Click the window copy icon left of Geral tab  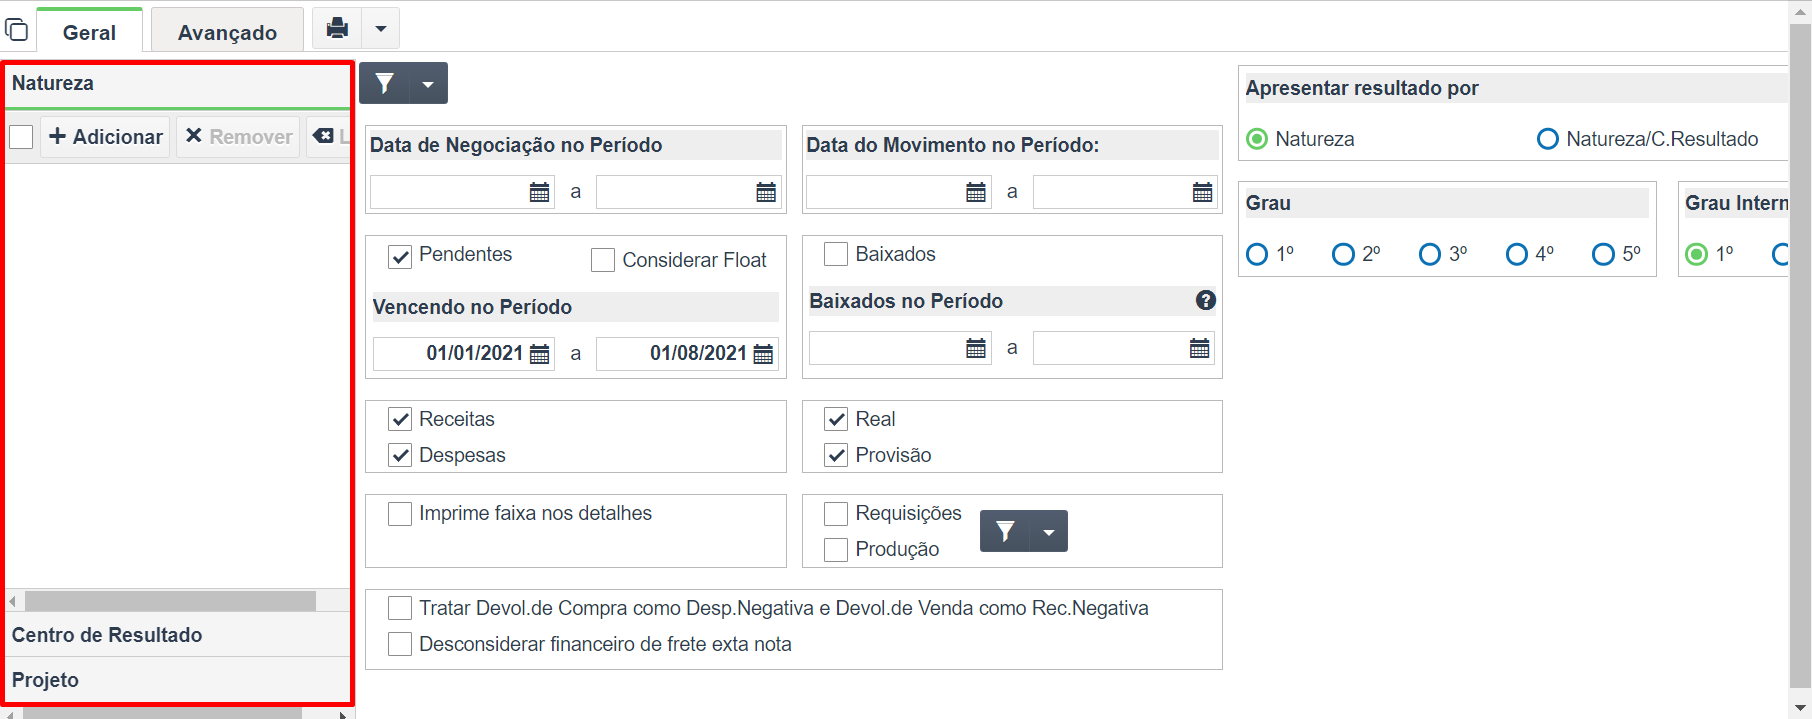tap(17, 30)
